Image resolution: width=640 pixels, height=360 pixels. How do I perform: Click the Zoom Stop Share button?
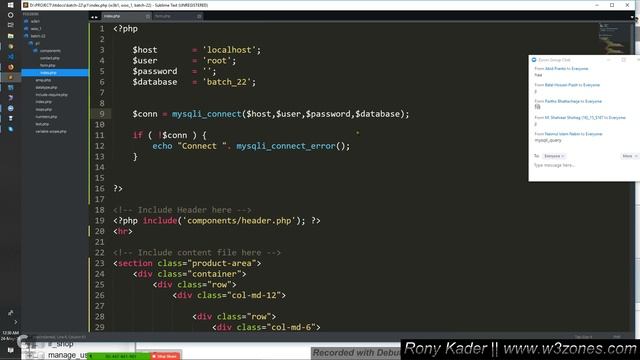[165, 356]
